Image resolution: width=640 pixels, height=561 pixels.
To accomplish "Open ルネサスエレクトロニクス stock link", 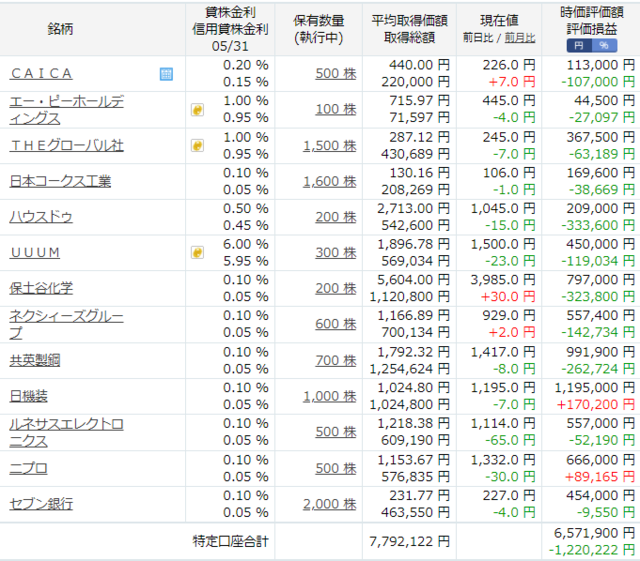I will (67, 432).
